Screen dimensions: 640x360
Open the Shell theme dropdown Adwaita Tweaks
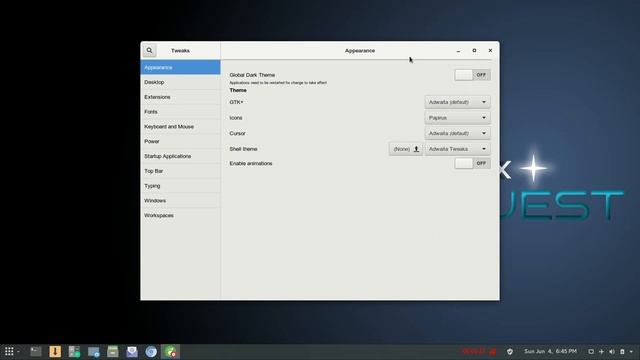tap(457, 149)
